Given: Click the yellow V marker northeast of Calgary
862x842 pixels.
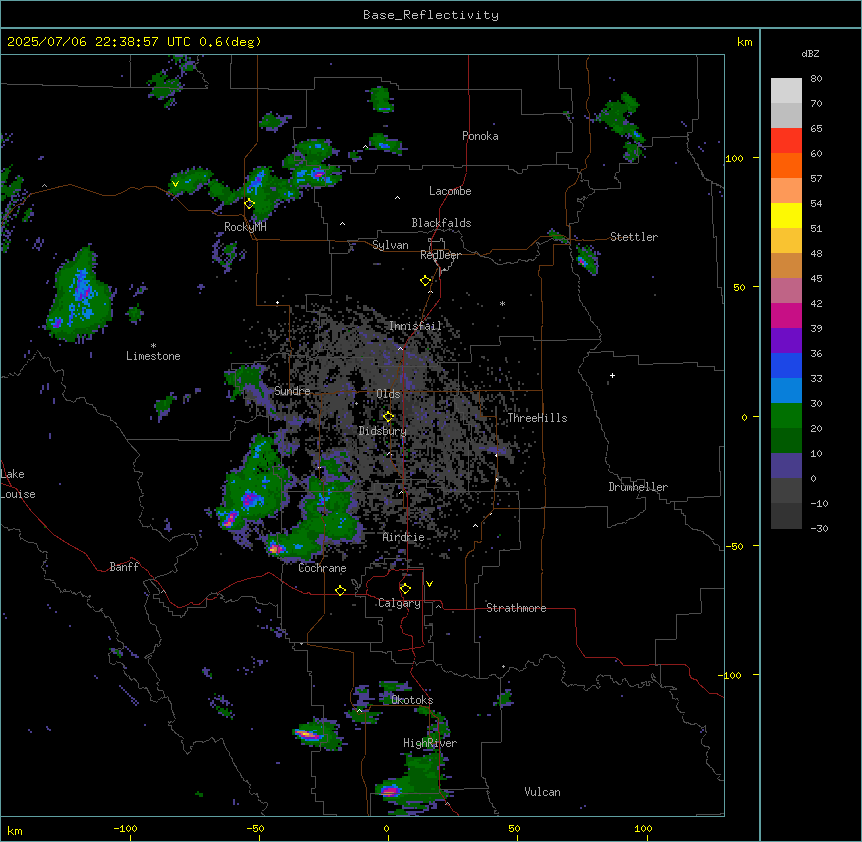Looking at the screenshot, I should point(429,584).
